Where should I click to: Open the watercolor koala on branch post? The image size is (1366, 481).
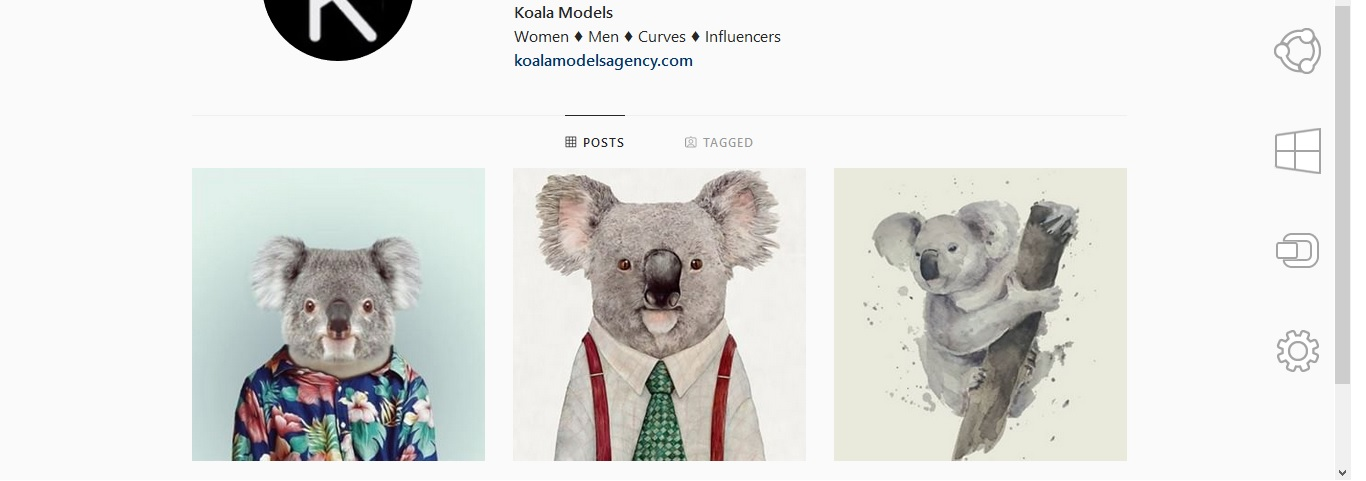980,314
